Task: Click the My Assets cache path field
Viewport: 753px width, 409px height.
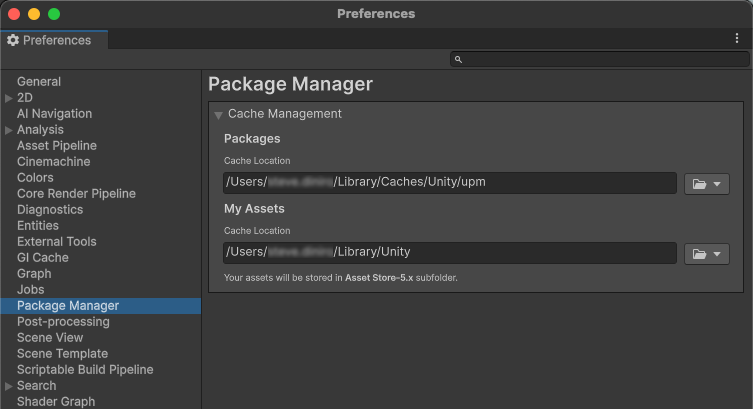Action: [450, 252]
